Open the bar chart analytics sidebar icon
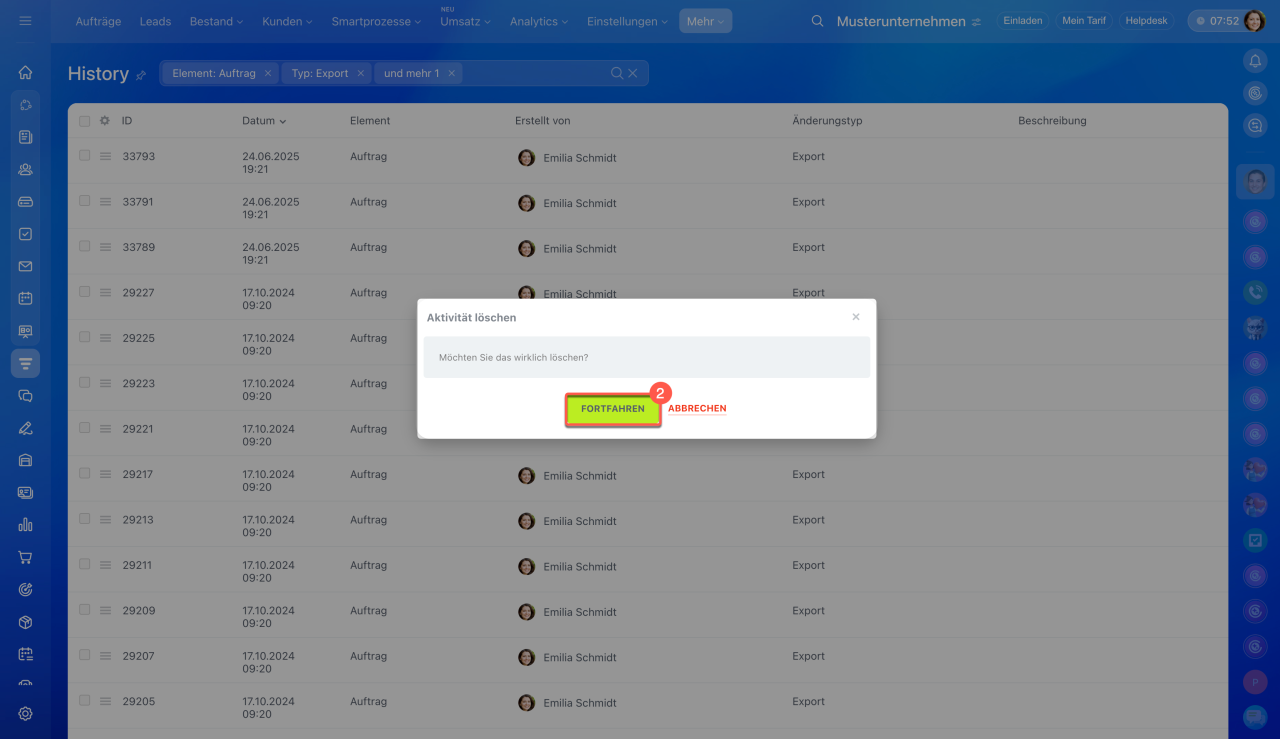Image resolution: width=1280 pixels, height=739 pixels. point(25,525)
